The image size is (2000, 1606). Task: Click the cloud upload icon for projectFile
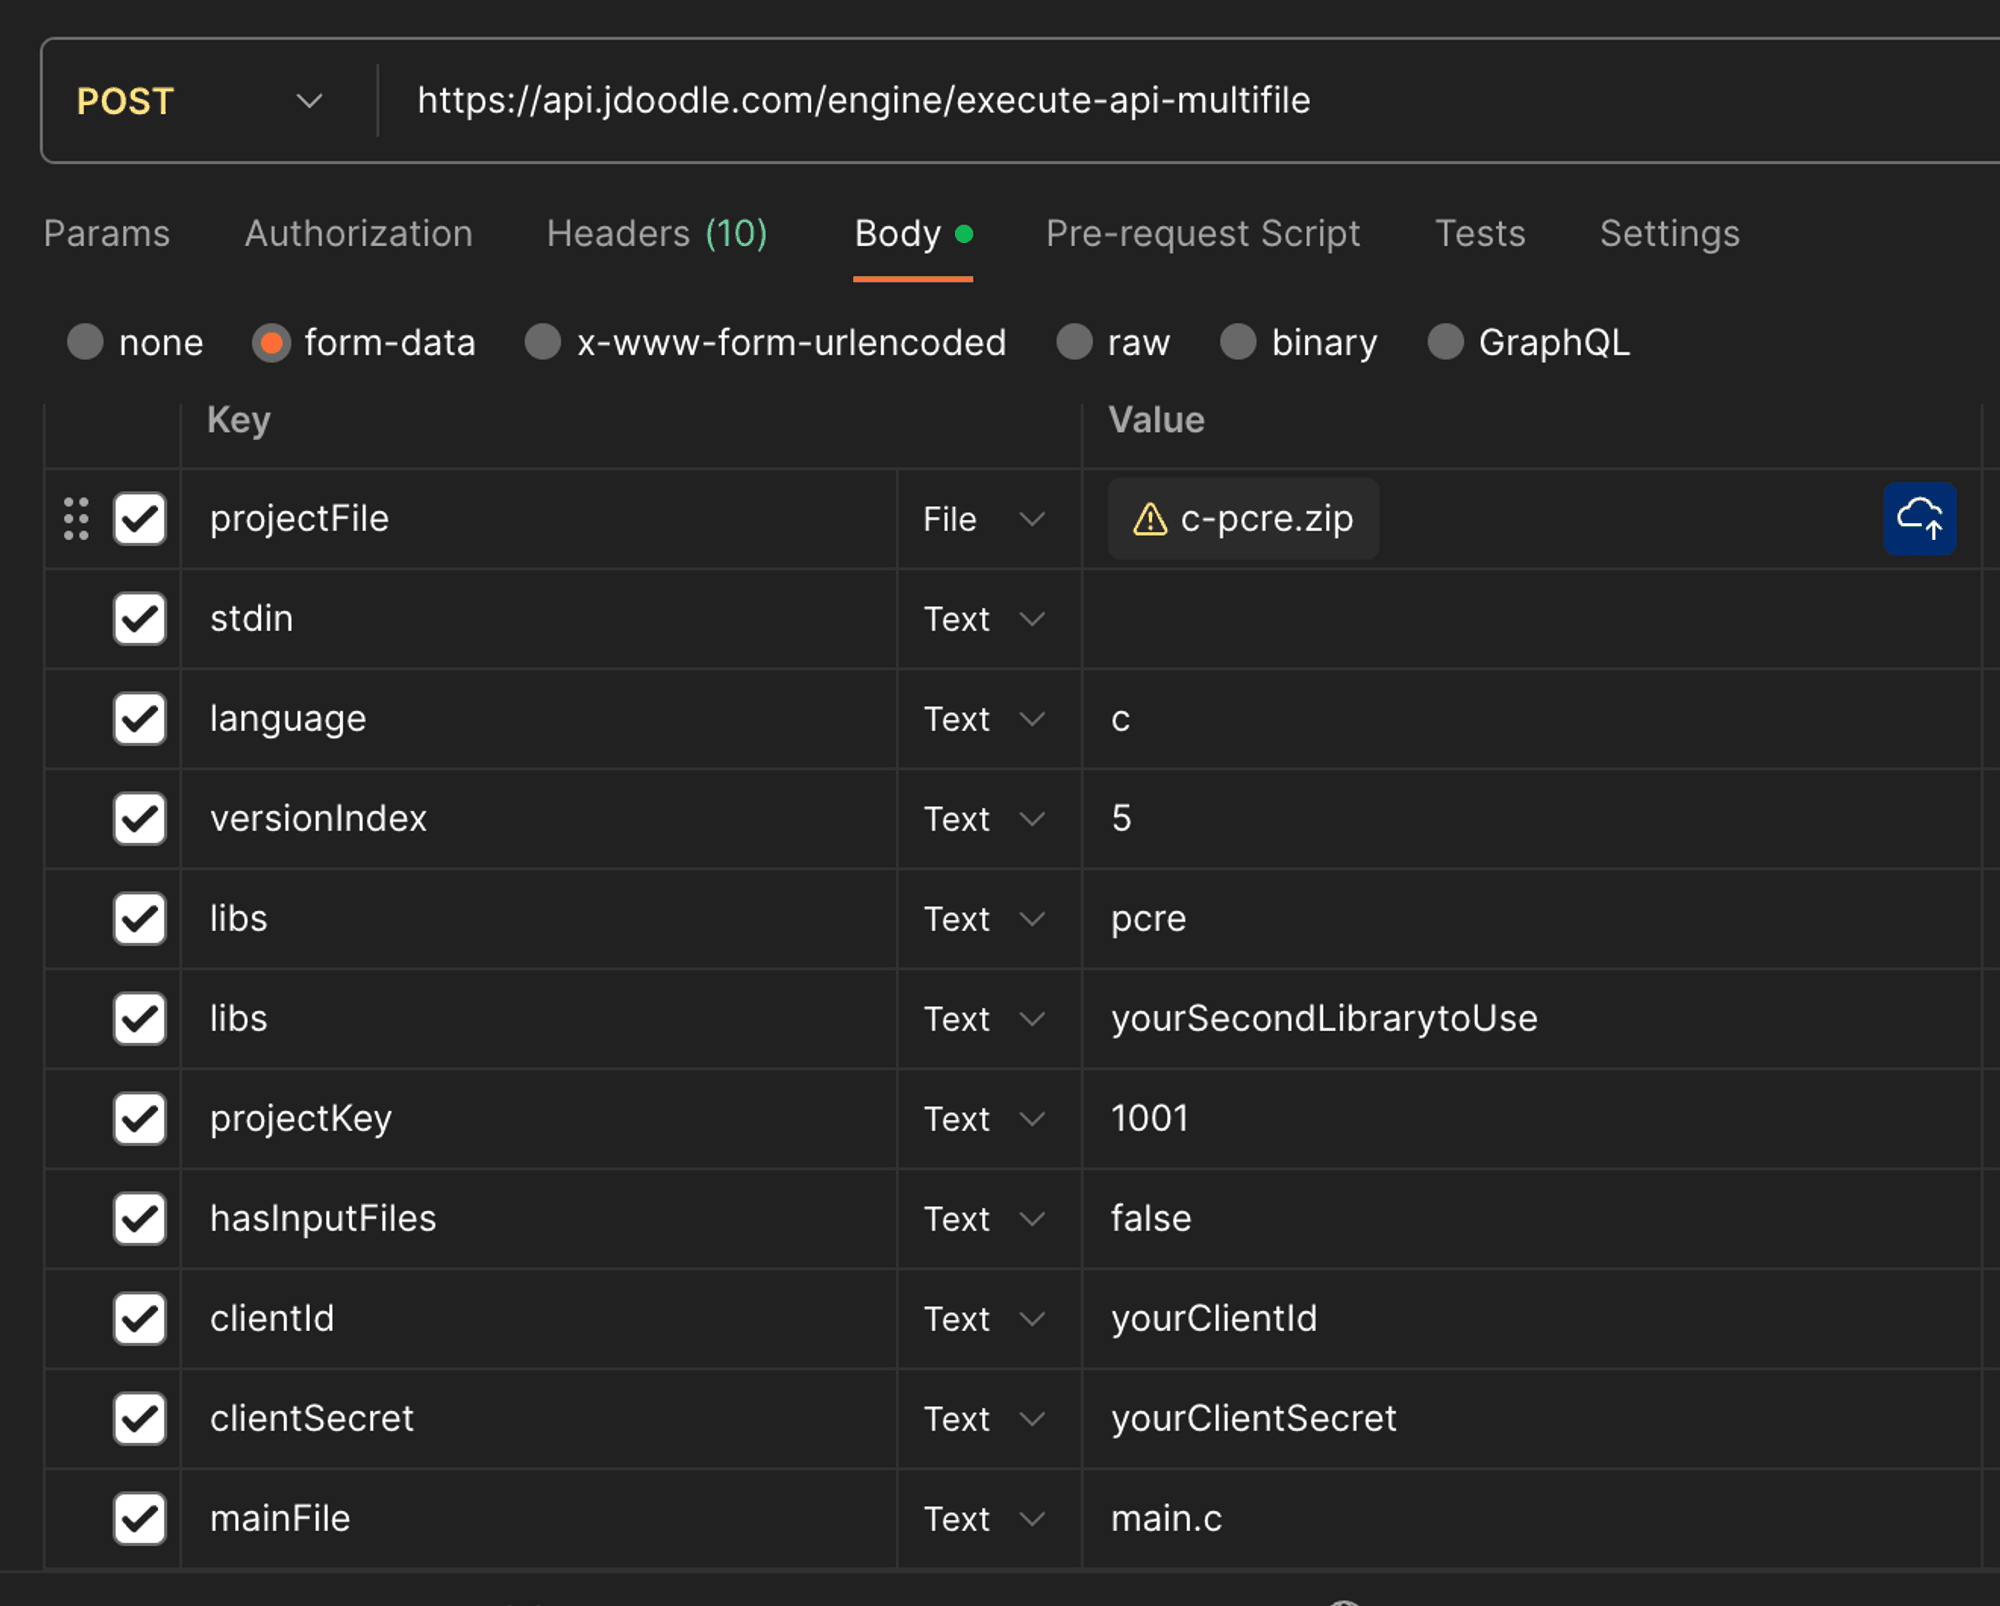point(1919,518)
